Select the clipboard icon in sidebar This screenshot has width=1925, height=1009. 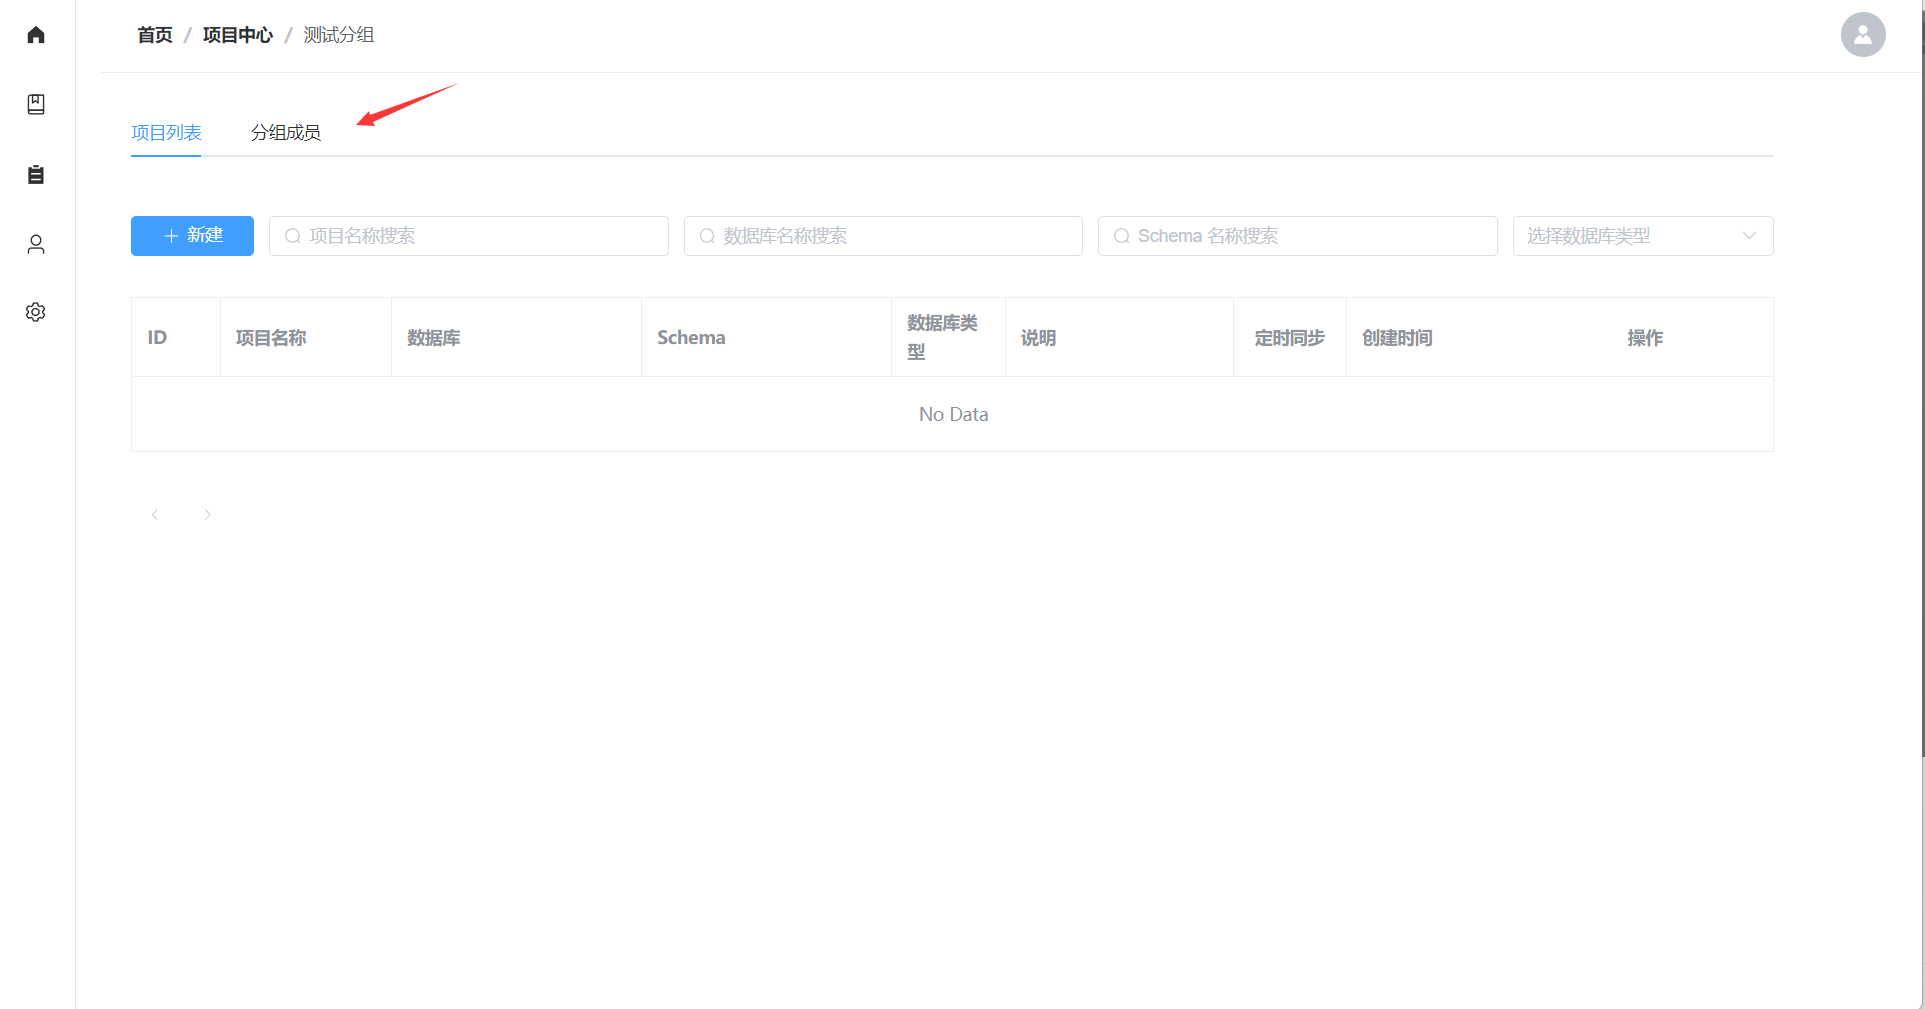[x=36, y=175]
